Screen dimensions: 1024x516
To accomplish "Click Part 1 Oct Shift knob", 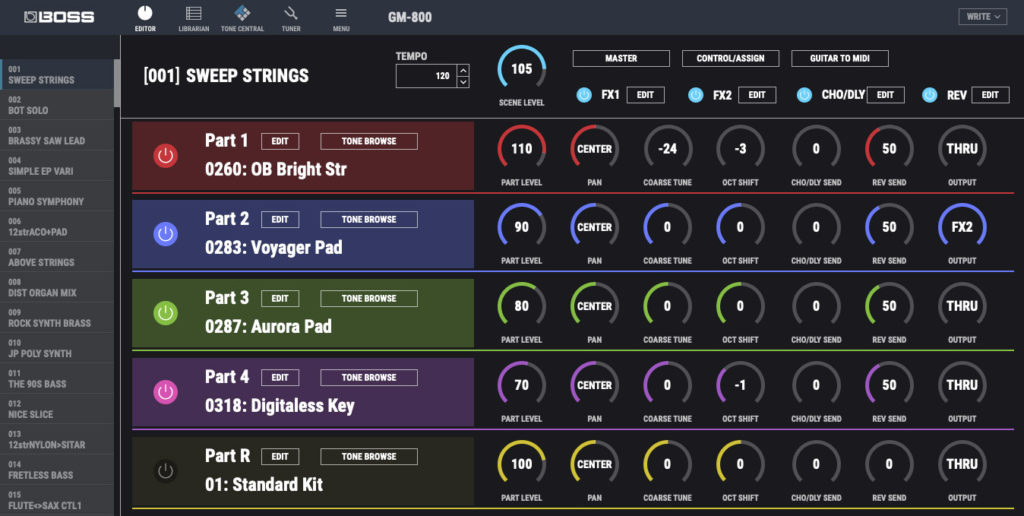I will pyautogui.click(x=740, y=149).
